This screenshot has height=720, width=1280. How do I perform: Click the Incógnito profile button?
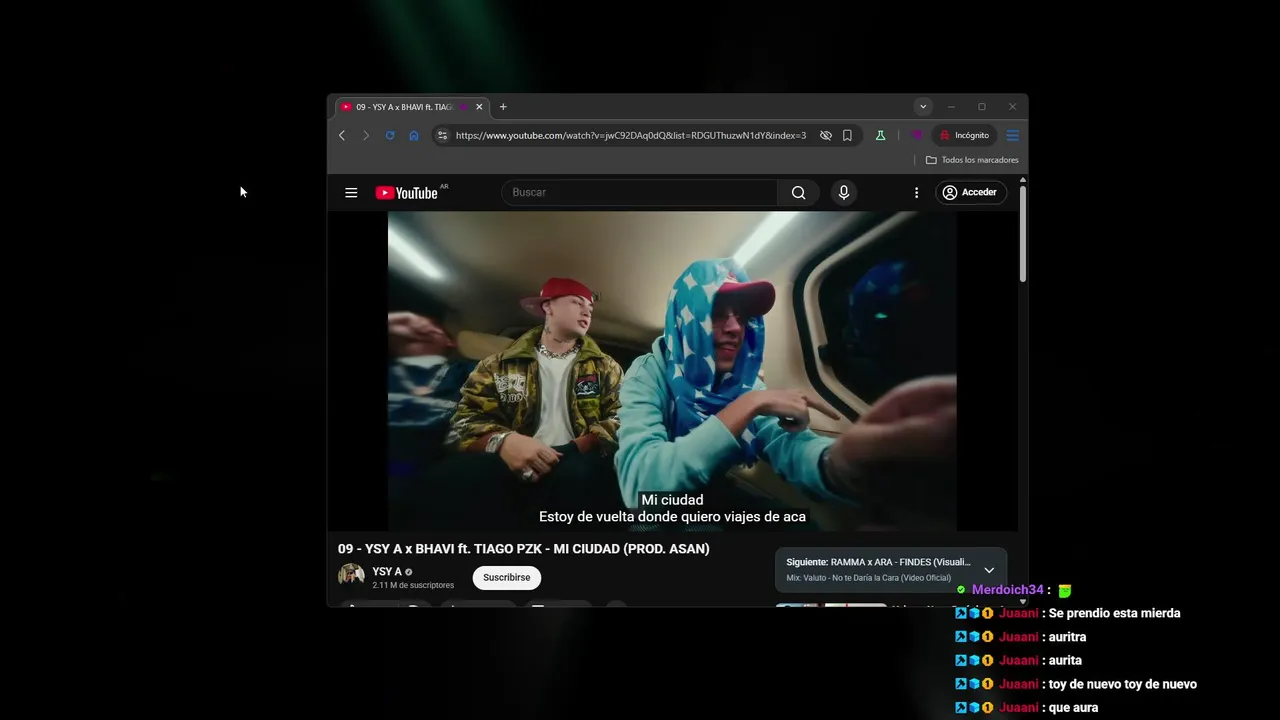[964, 135]
